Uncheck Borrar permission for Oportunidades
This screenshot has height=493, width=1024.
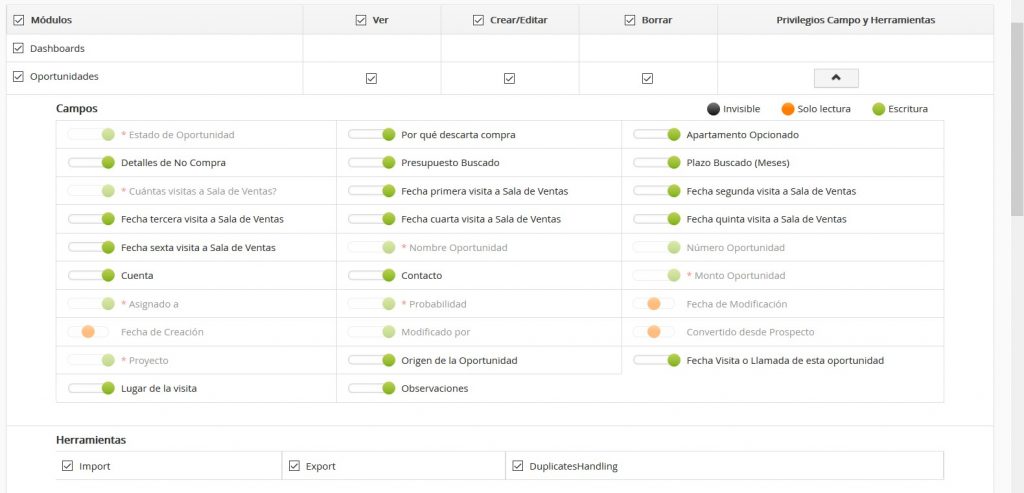(x=648, y=78)
